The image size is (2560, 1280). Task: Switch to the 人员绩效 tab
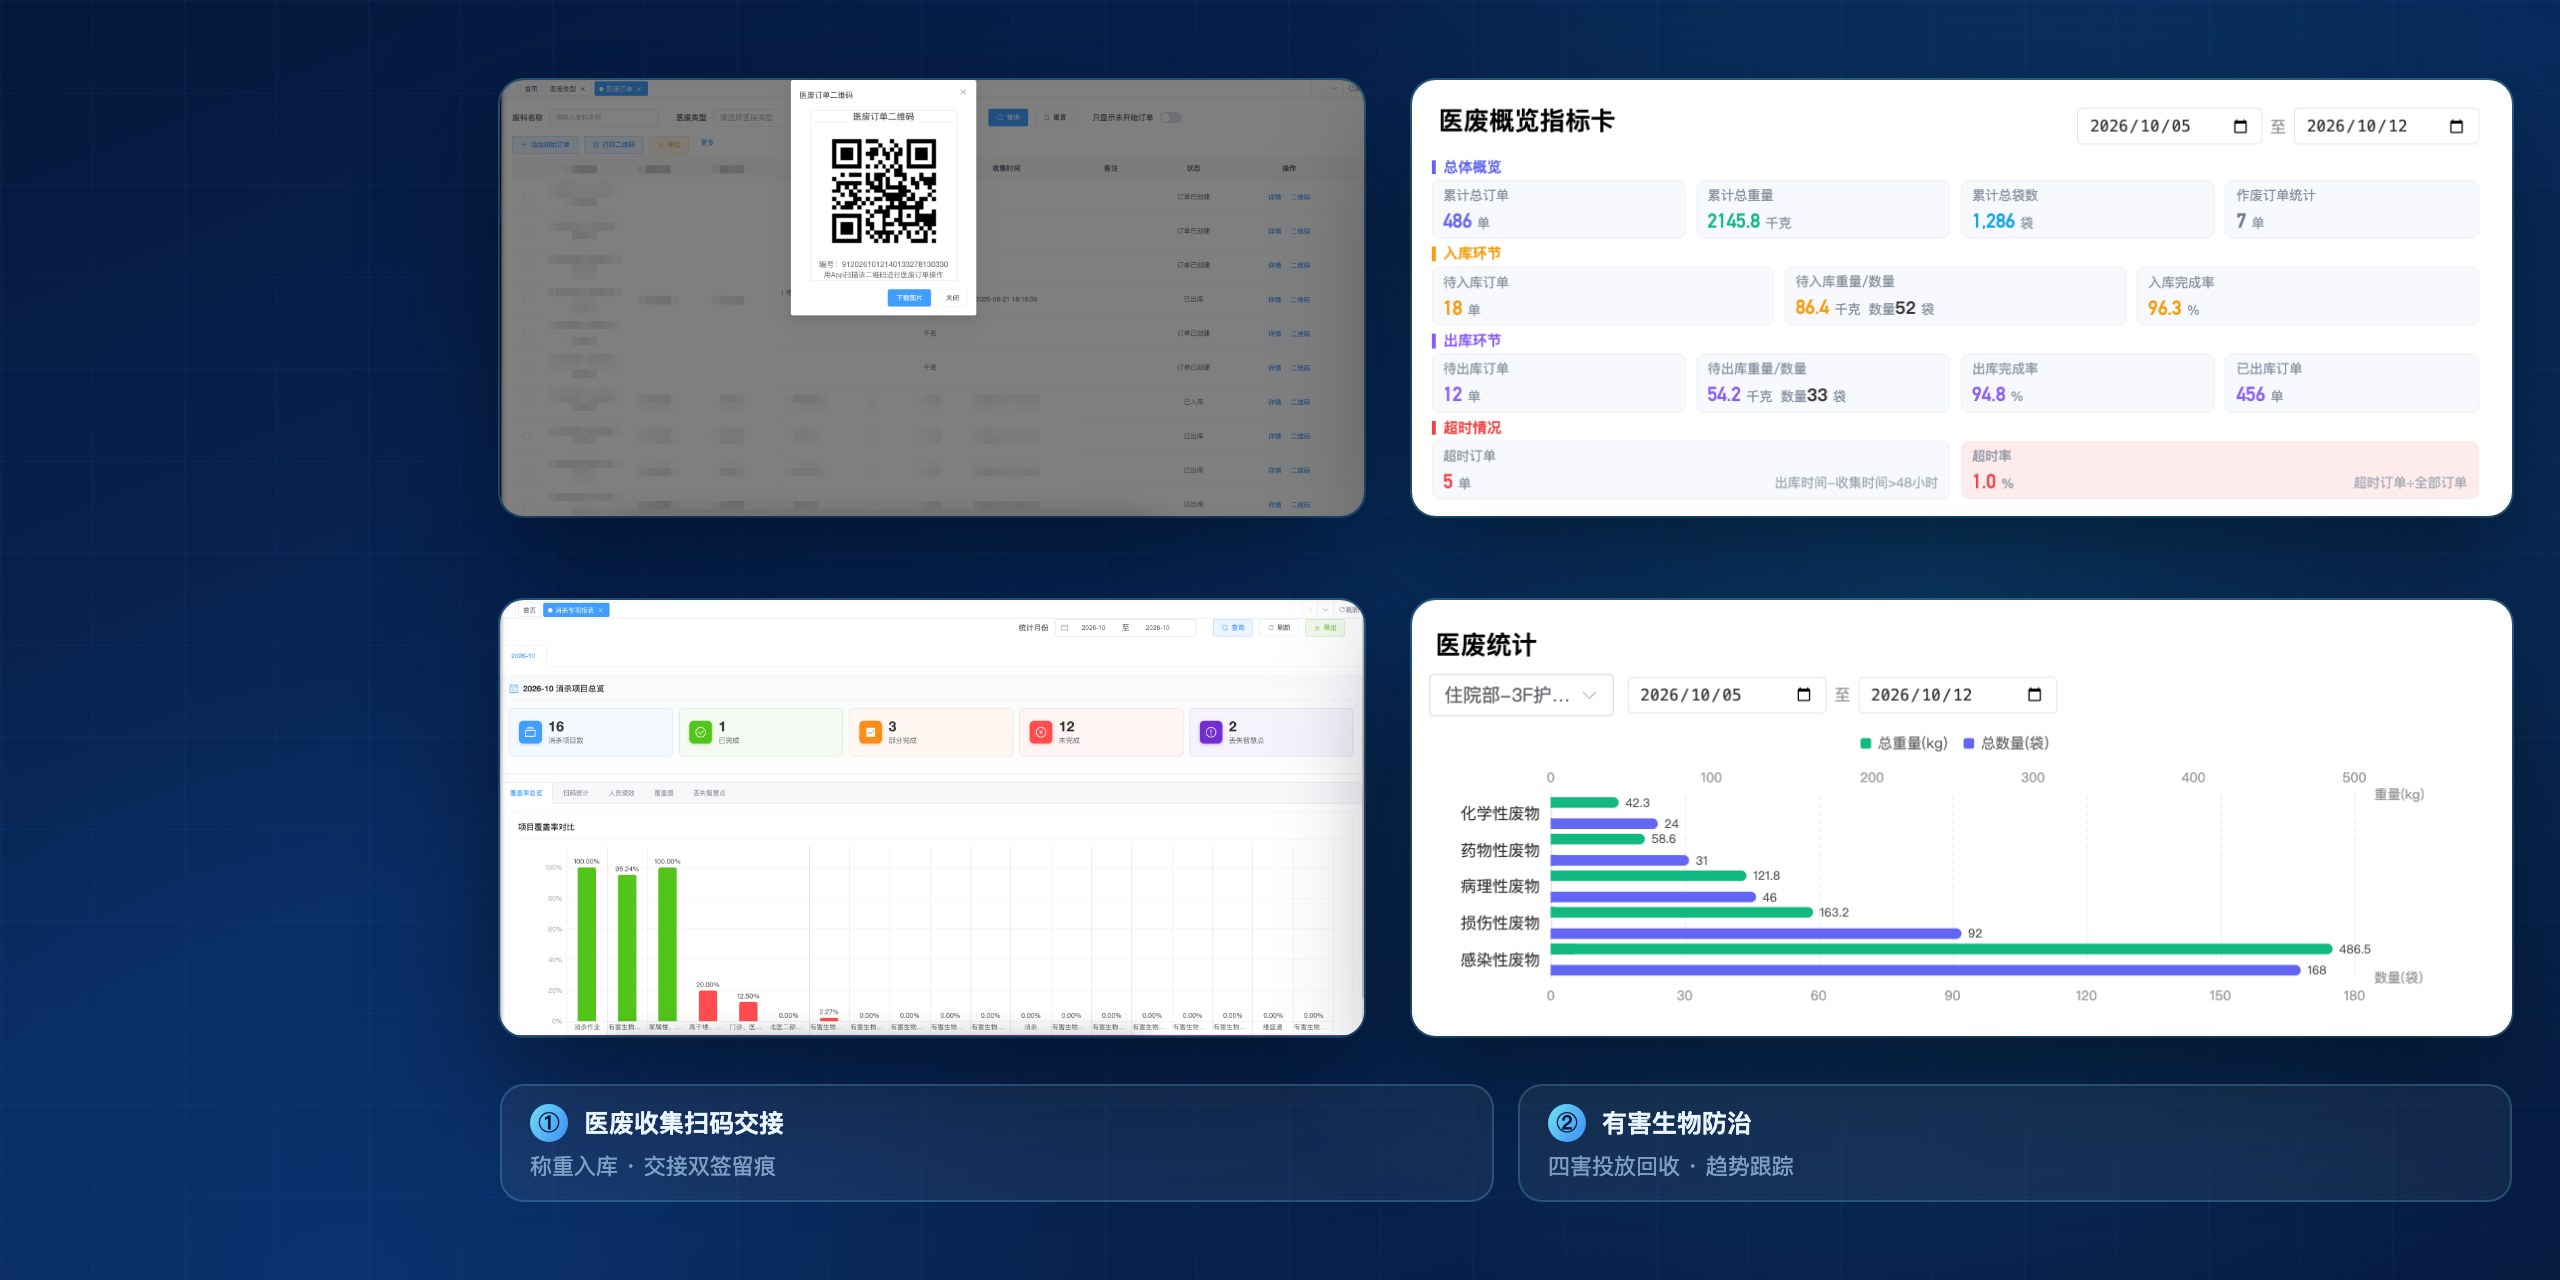pos(622,793)
